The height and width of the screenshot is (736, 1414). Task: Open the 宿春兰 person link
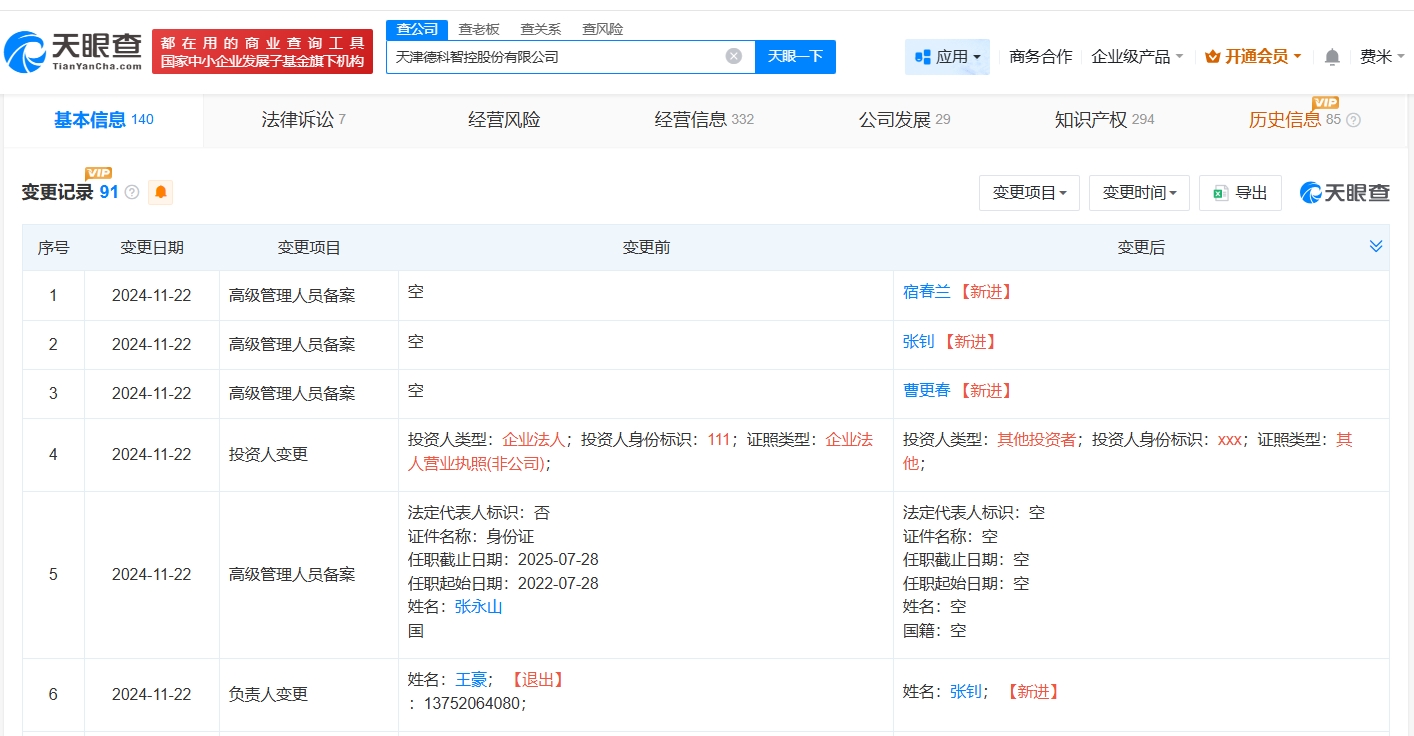click(x=926, y=292)
